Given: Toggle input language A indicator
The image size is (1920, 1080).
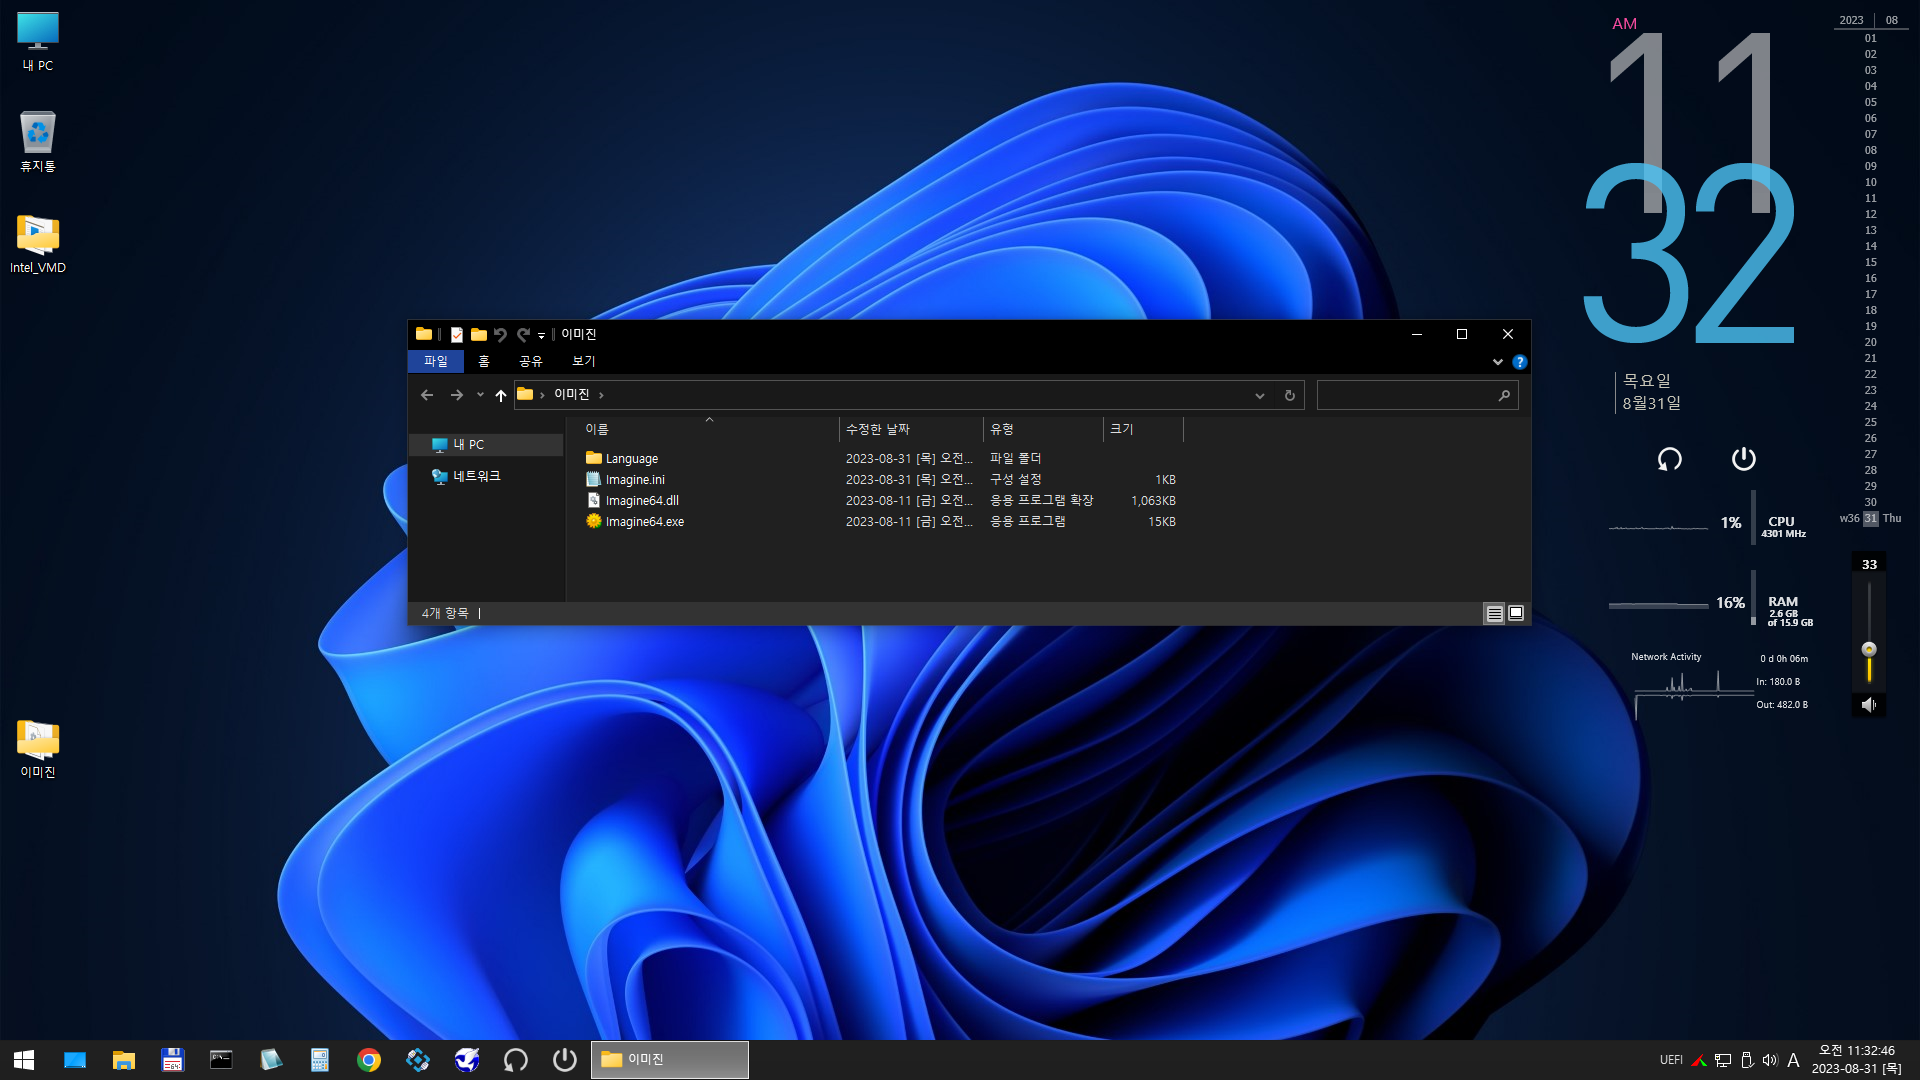Looking at the screenshot, I should click(1793, 1060).
